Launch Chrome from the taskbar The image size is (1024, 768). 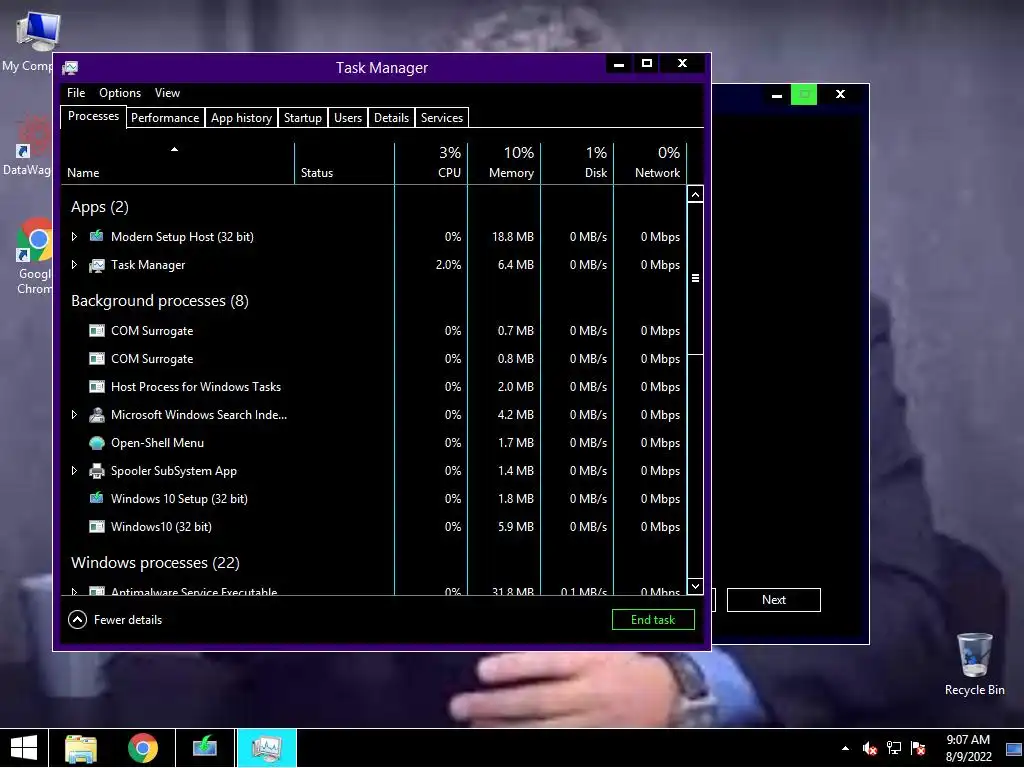tap(142, 748)
